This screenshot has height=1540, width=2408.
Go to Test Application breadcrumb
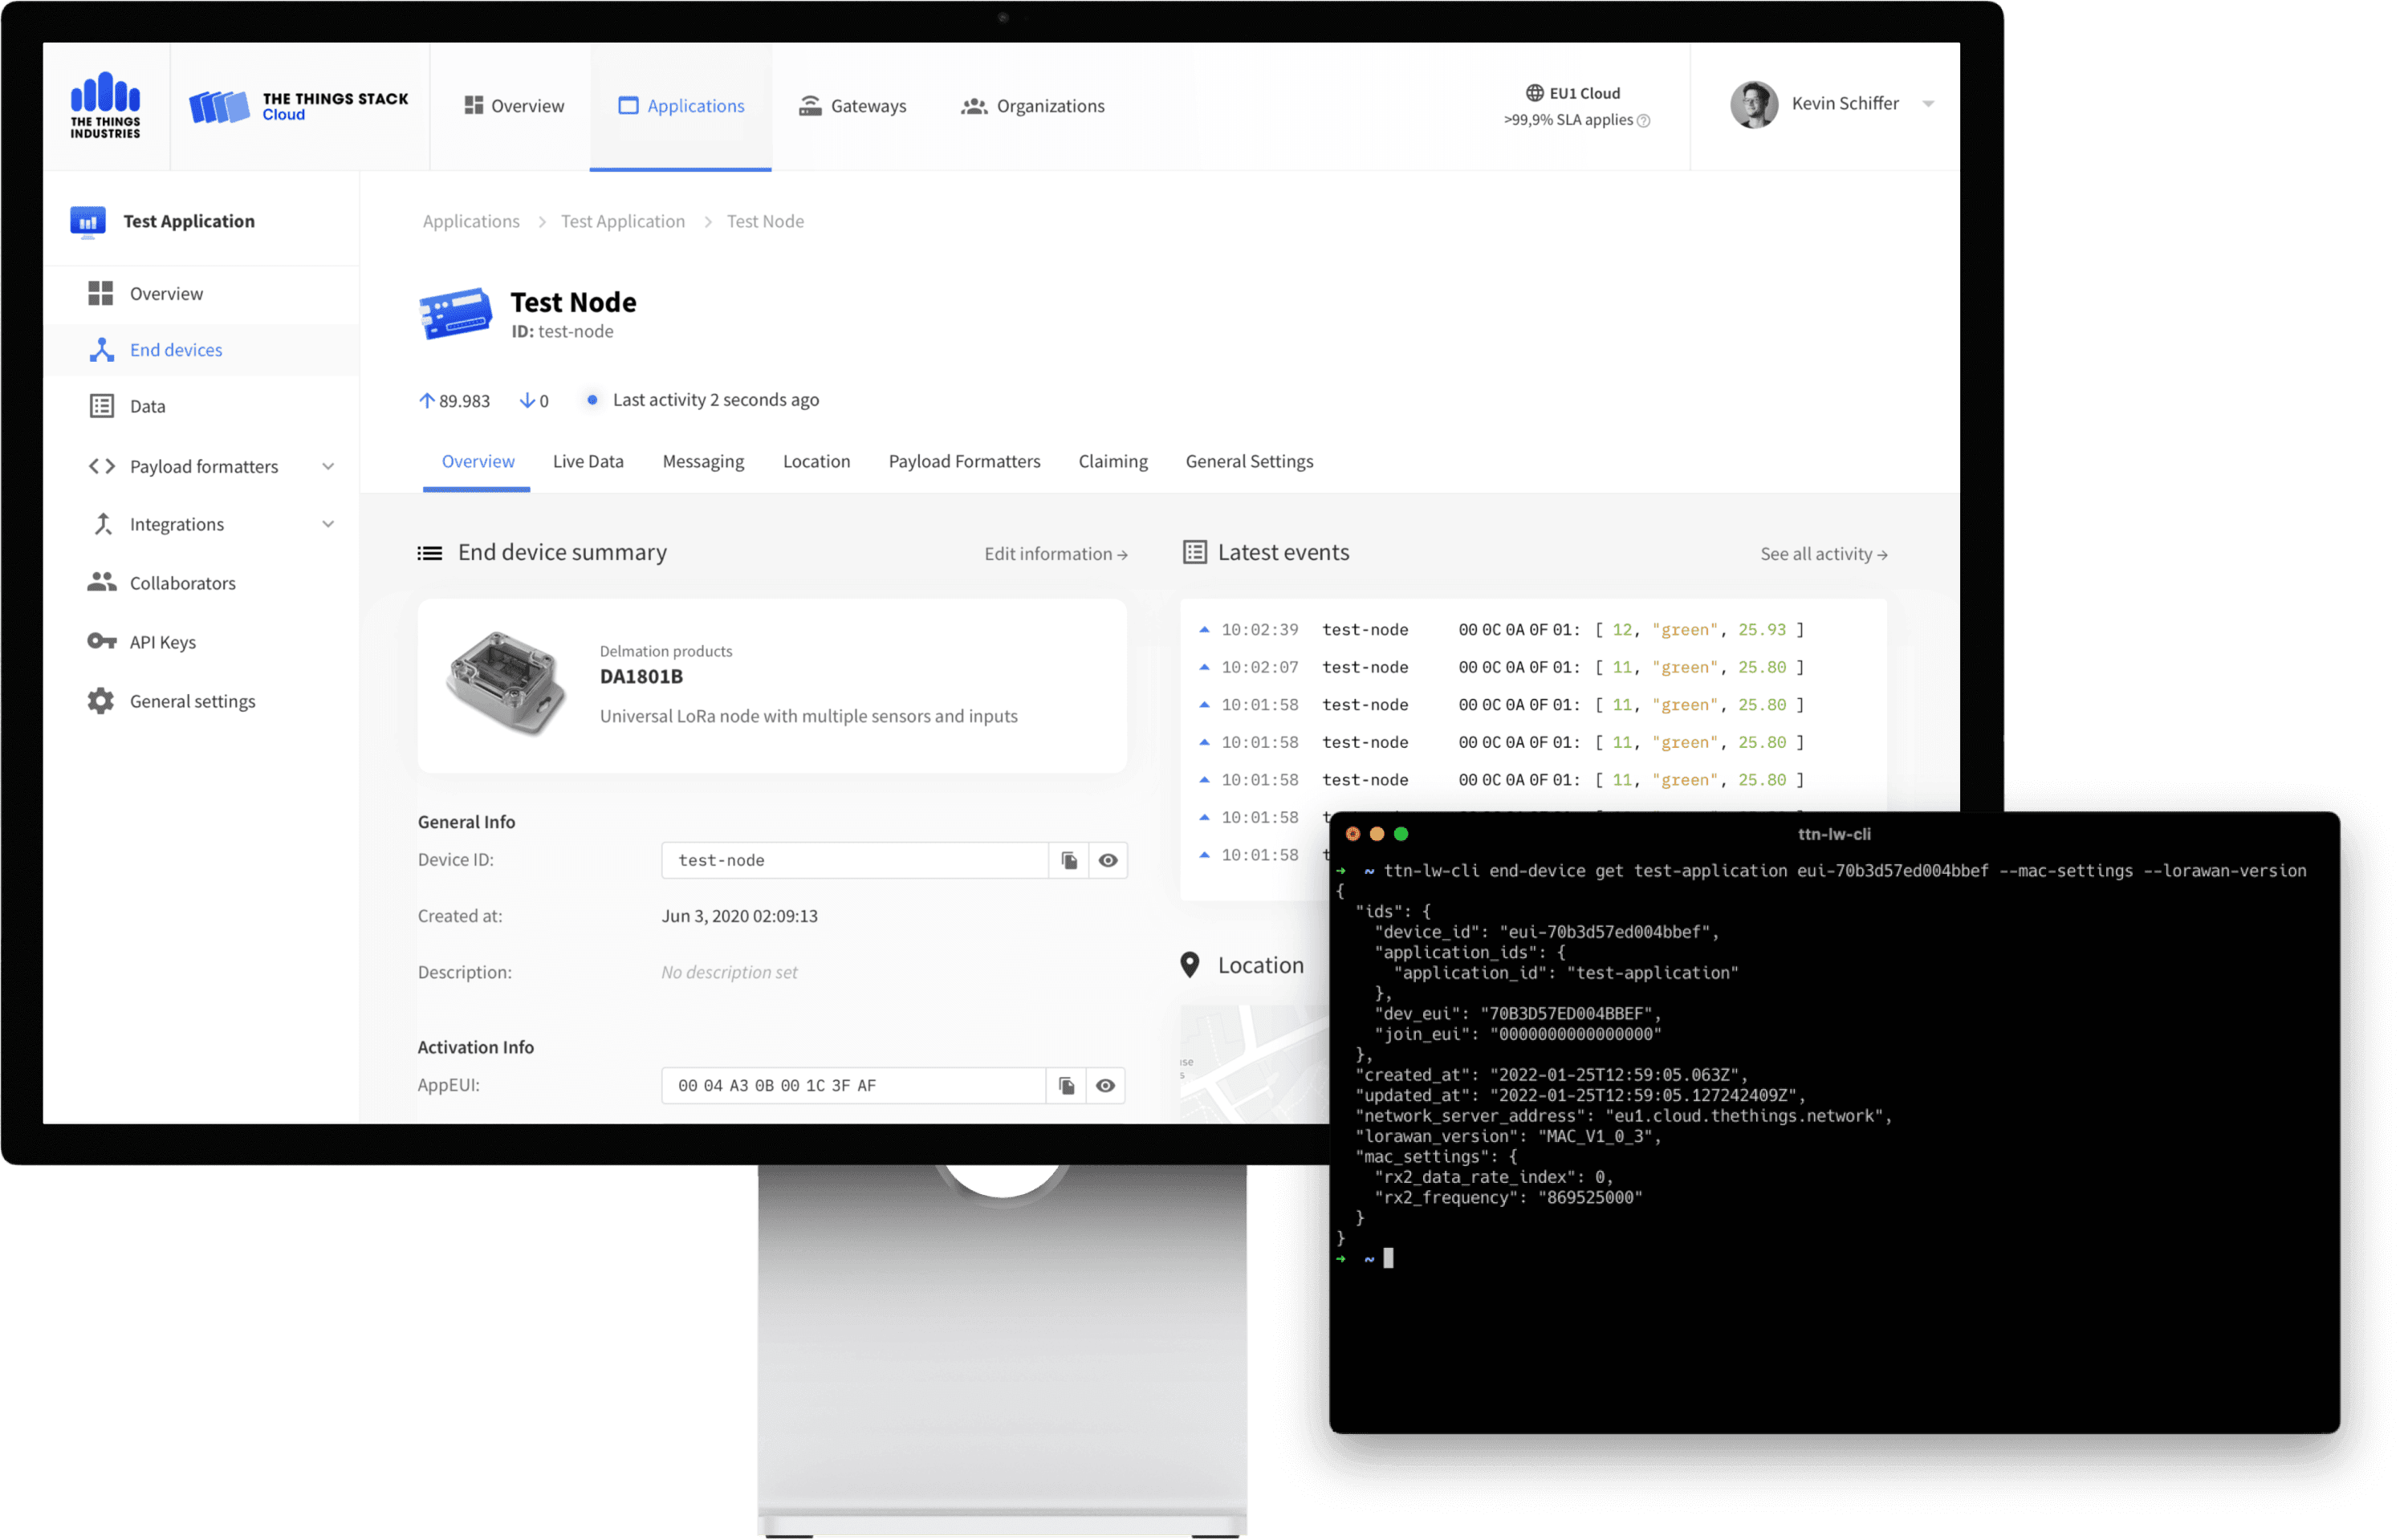point(622,221)
